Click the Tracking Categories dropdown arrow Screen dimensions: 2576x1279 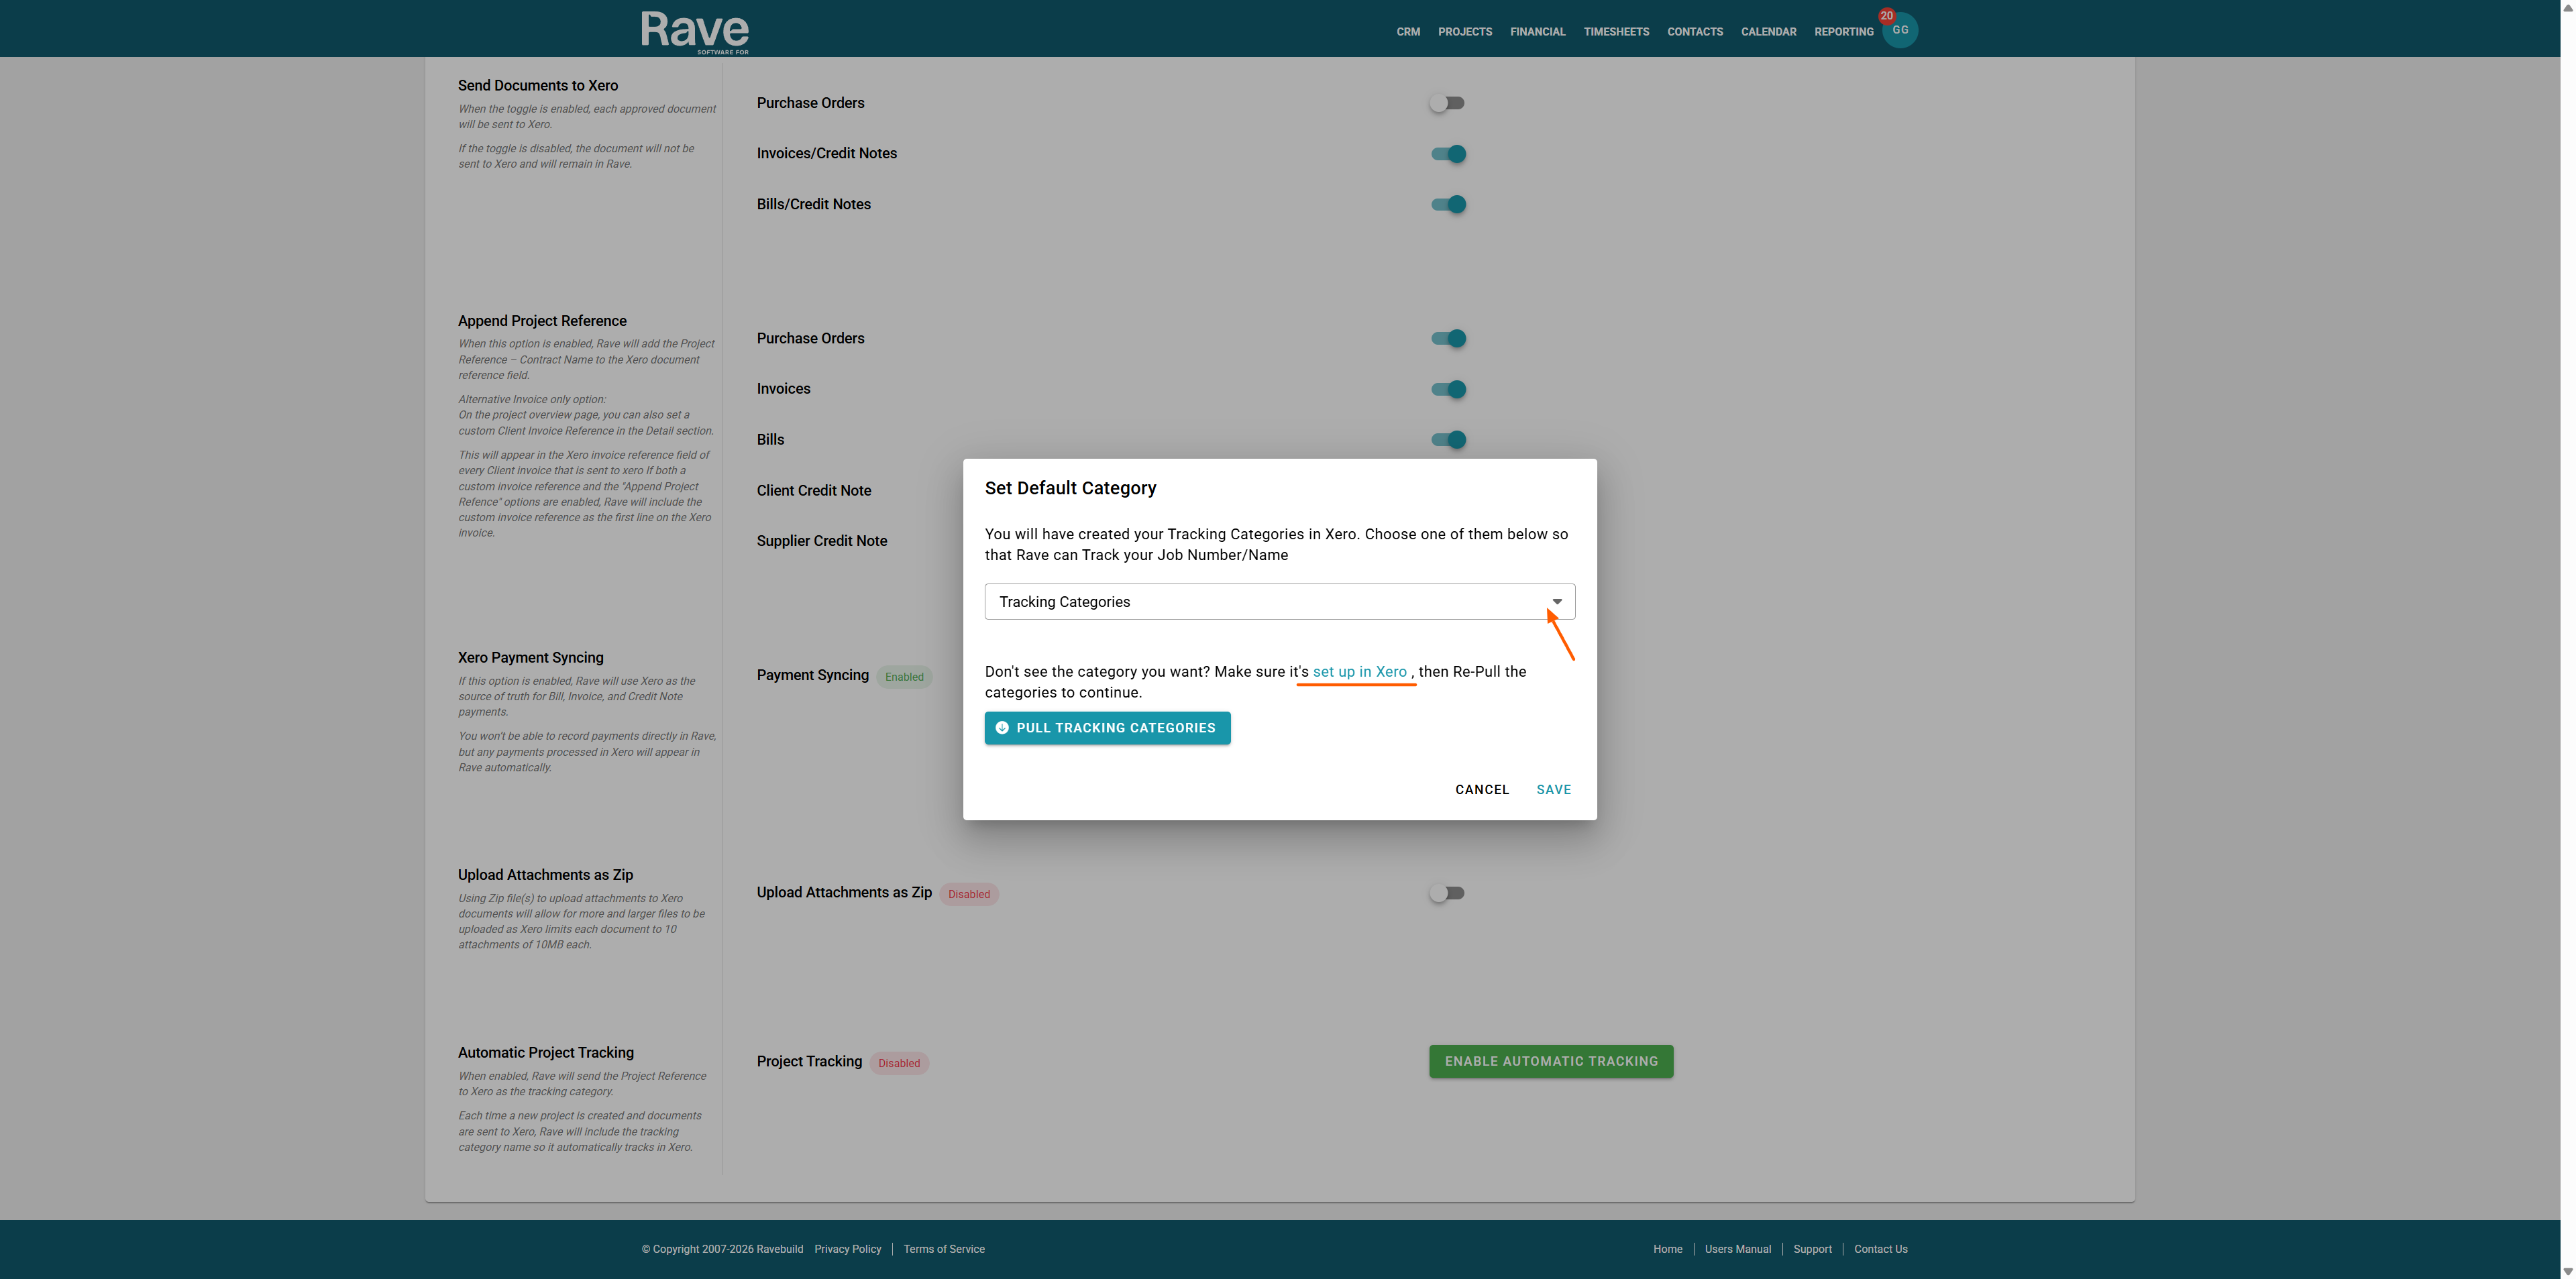(1556, 602)
